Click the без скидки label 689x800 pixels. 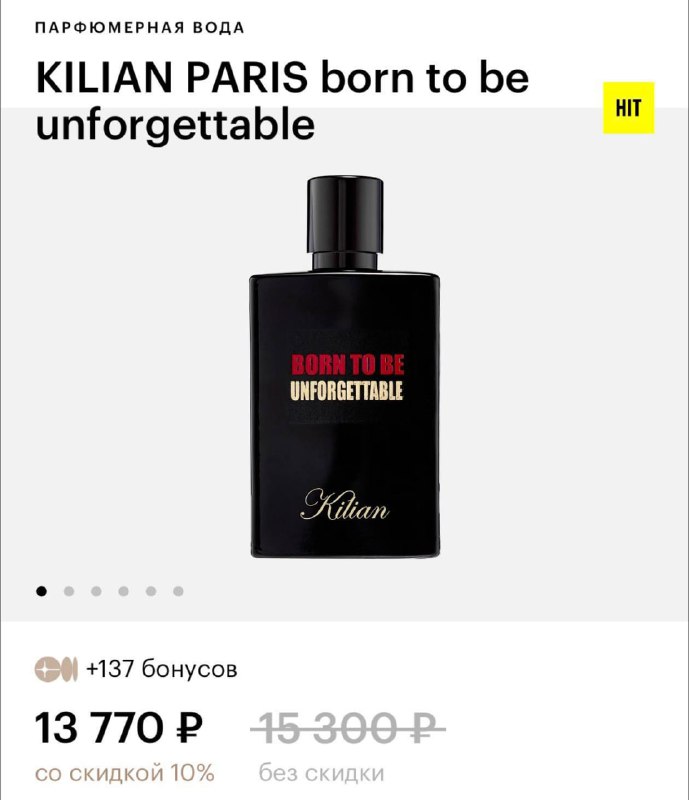[x=322, y=773]
